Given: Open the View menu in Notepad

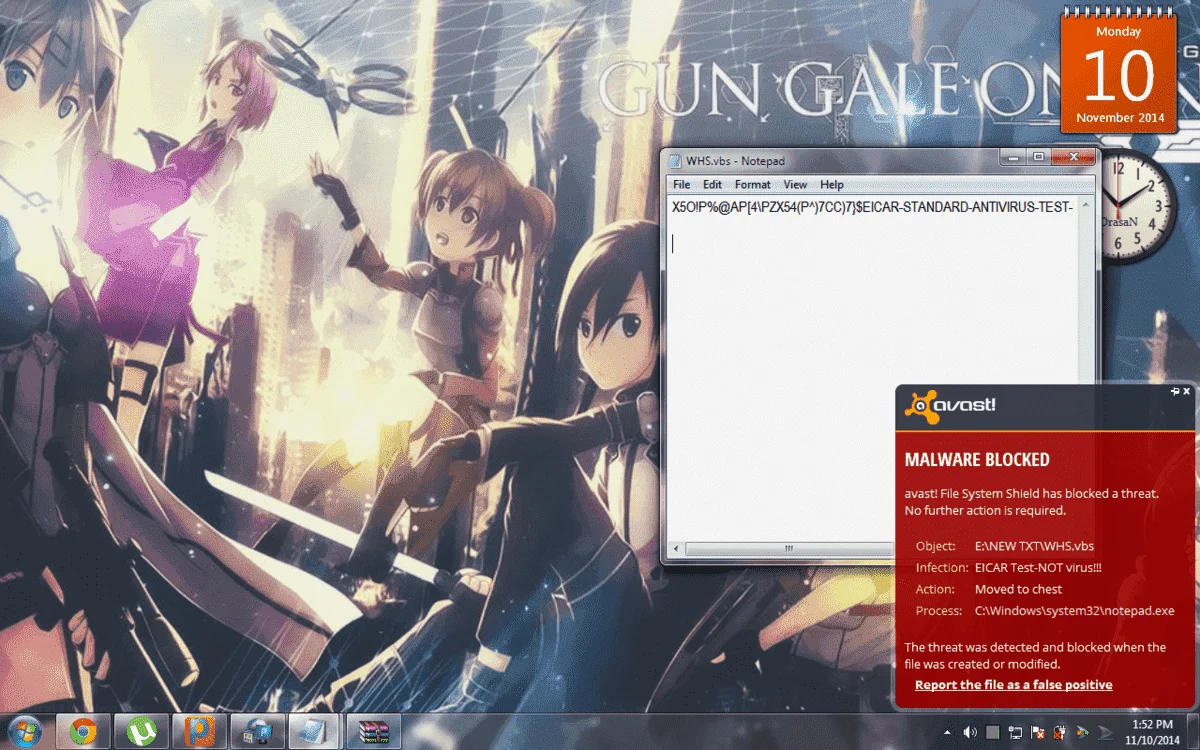Looking at the screenshot, I should (795, 184).
